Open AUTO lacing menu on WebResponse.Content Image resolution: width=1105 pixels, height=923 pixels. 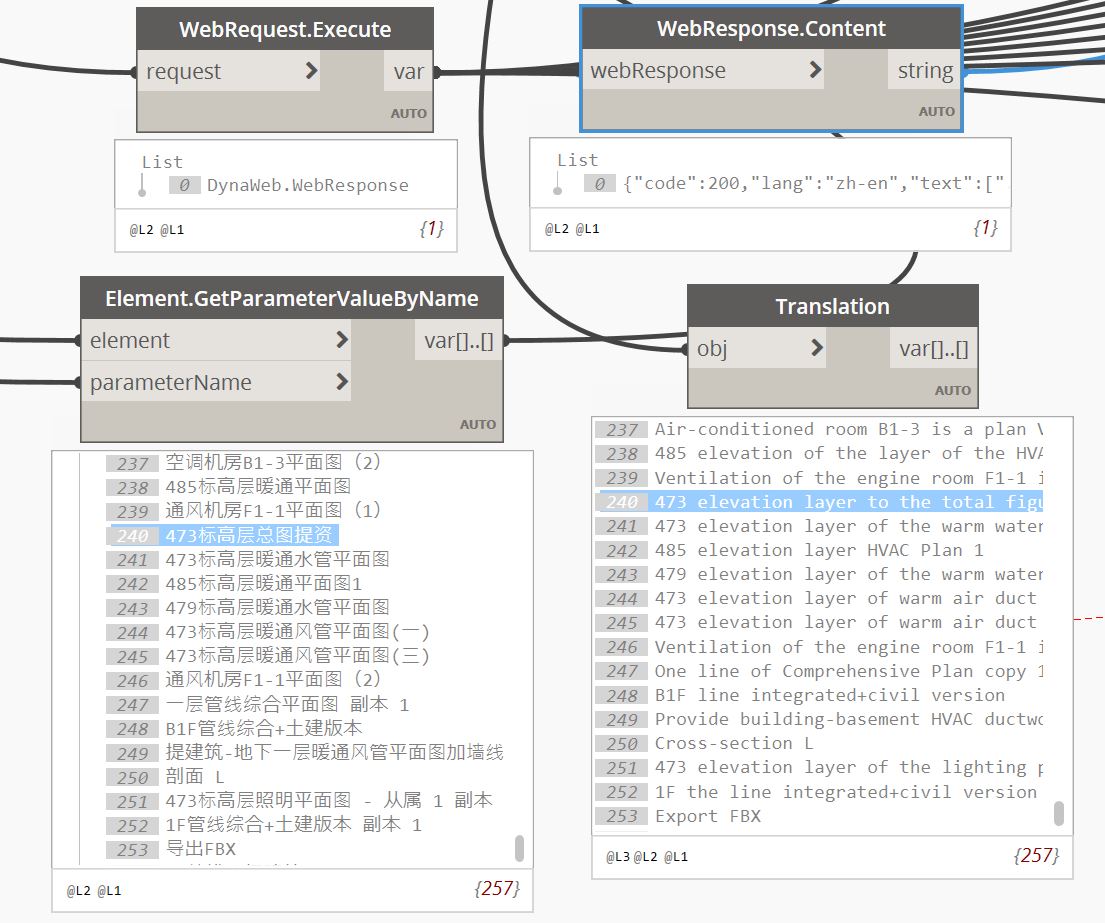[x=937, y=111]
